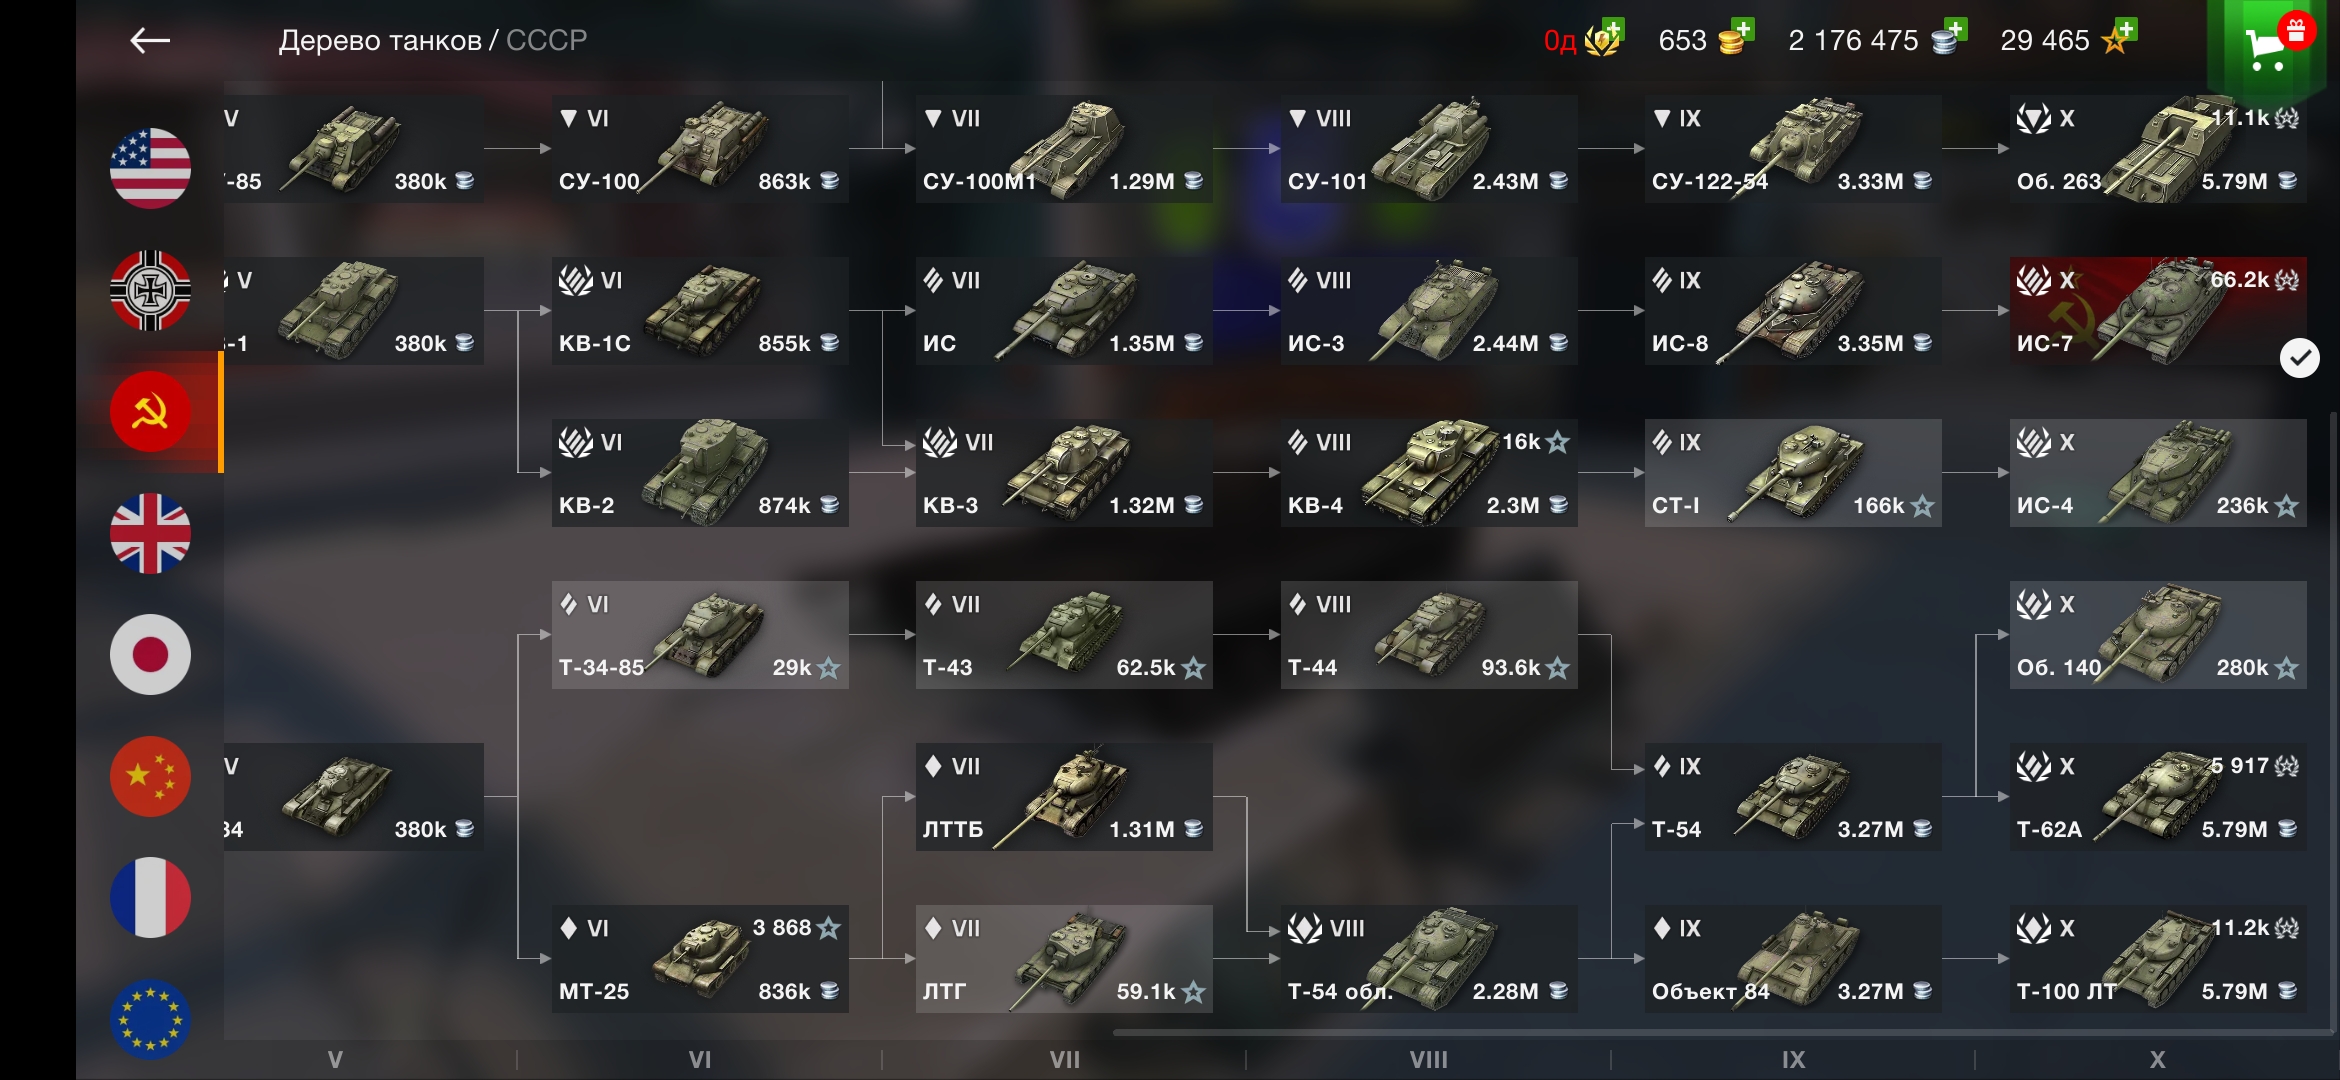The height and width of the screenshot is (1080, 2340).
Task: Select the USA flag nation
Action: coord(150,168)
